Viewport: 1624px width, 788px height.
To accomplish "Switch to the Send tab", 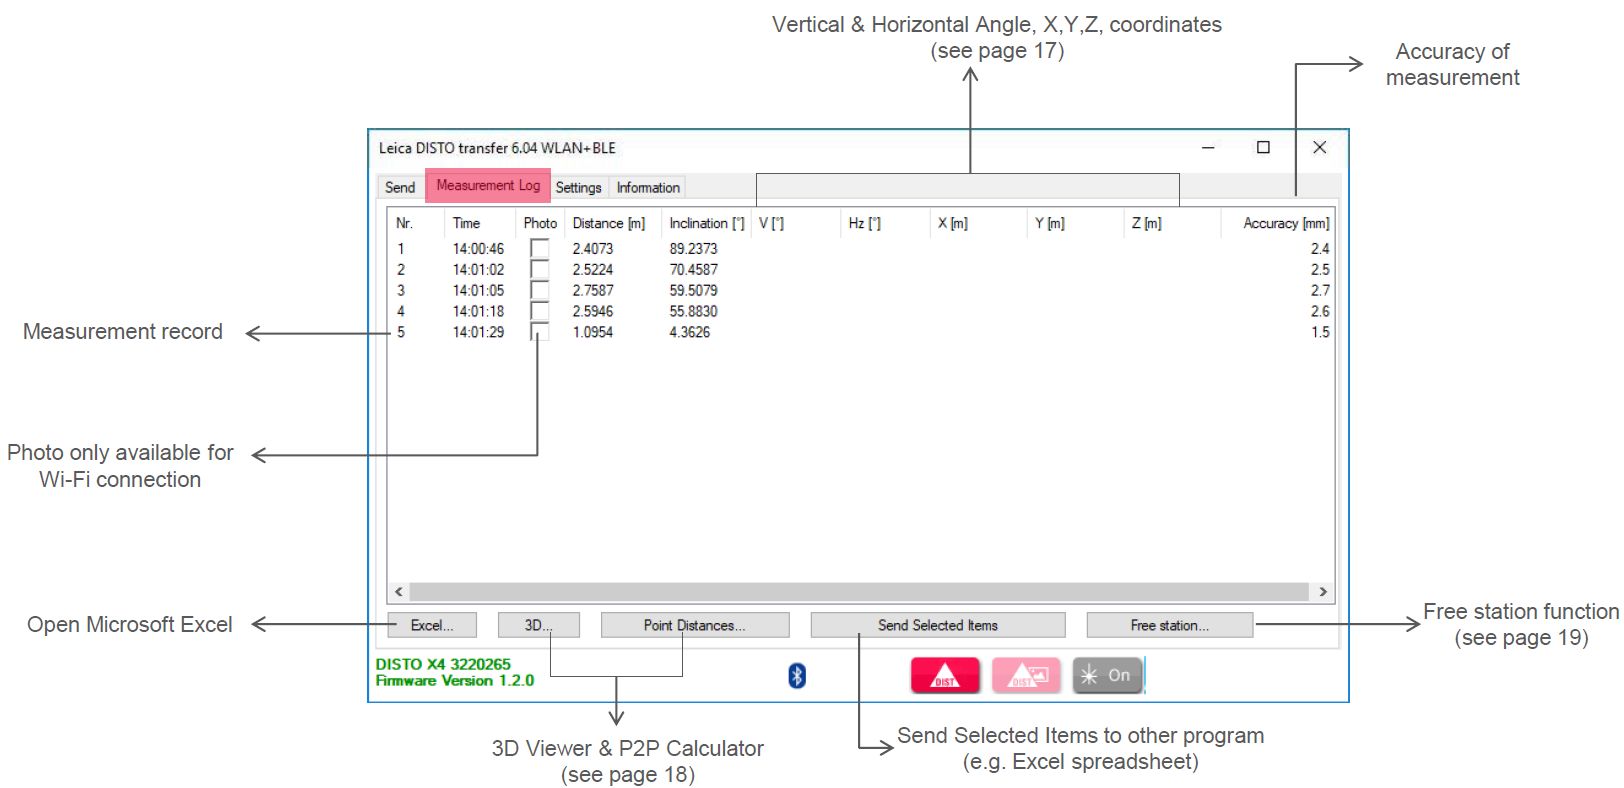I will point(400,187).
